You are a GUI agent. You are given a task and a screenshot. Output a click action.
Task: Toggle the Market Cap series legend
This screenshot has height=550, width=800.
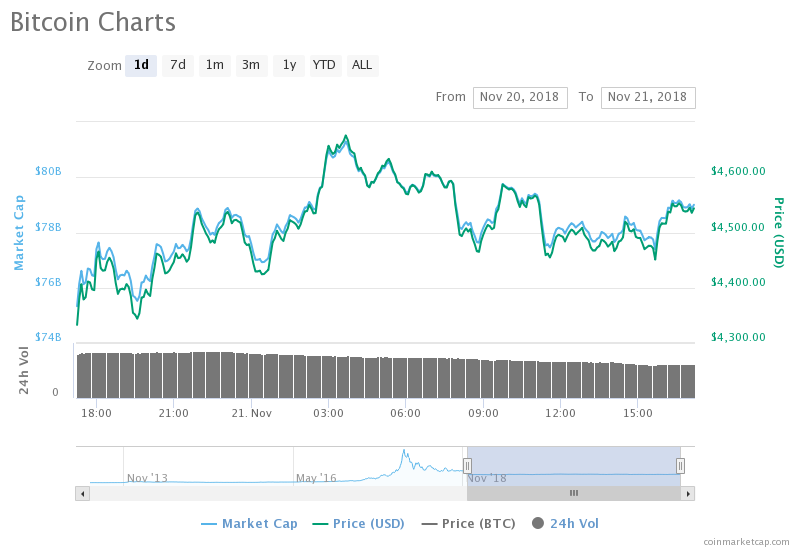pos(249,523)
